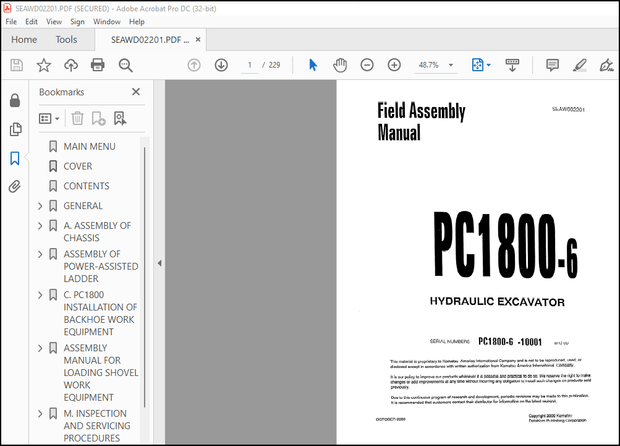Zoom out with minus button
This screenshot has height=446, width=620.
367,65
